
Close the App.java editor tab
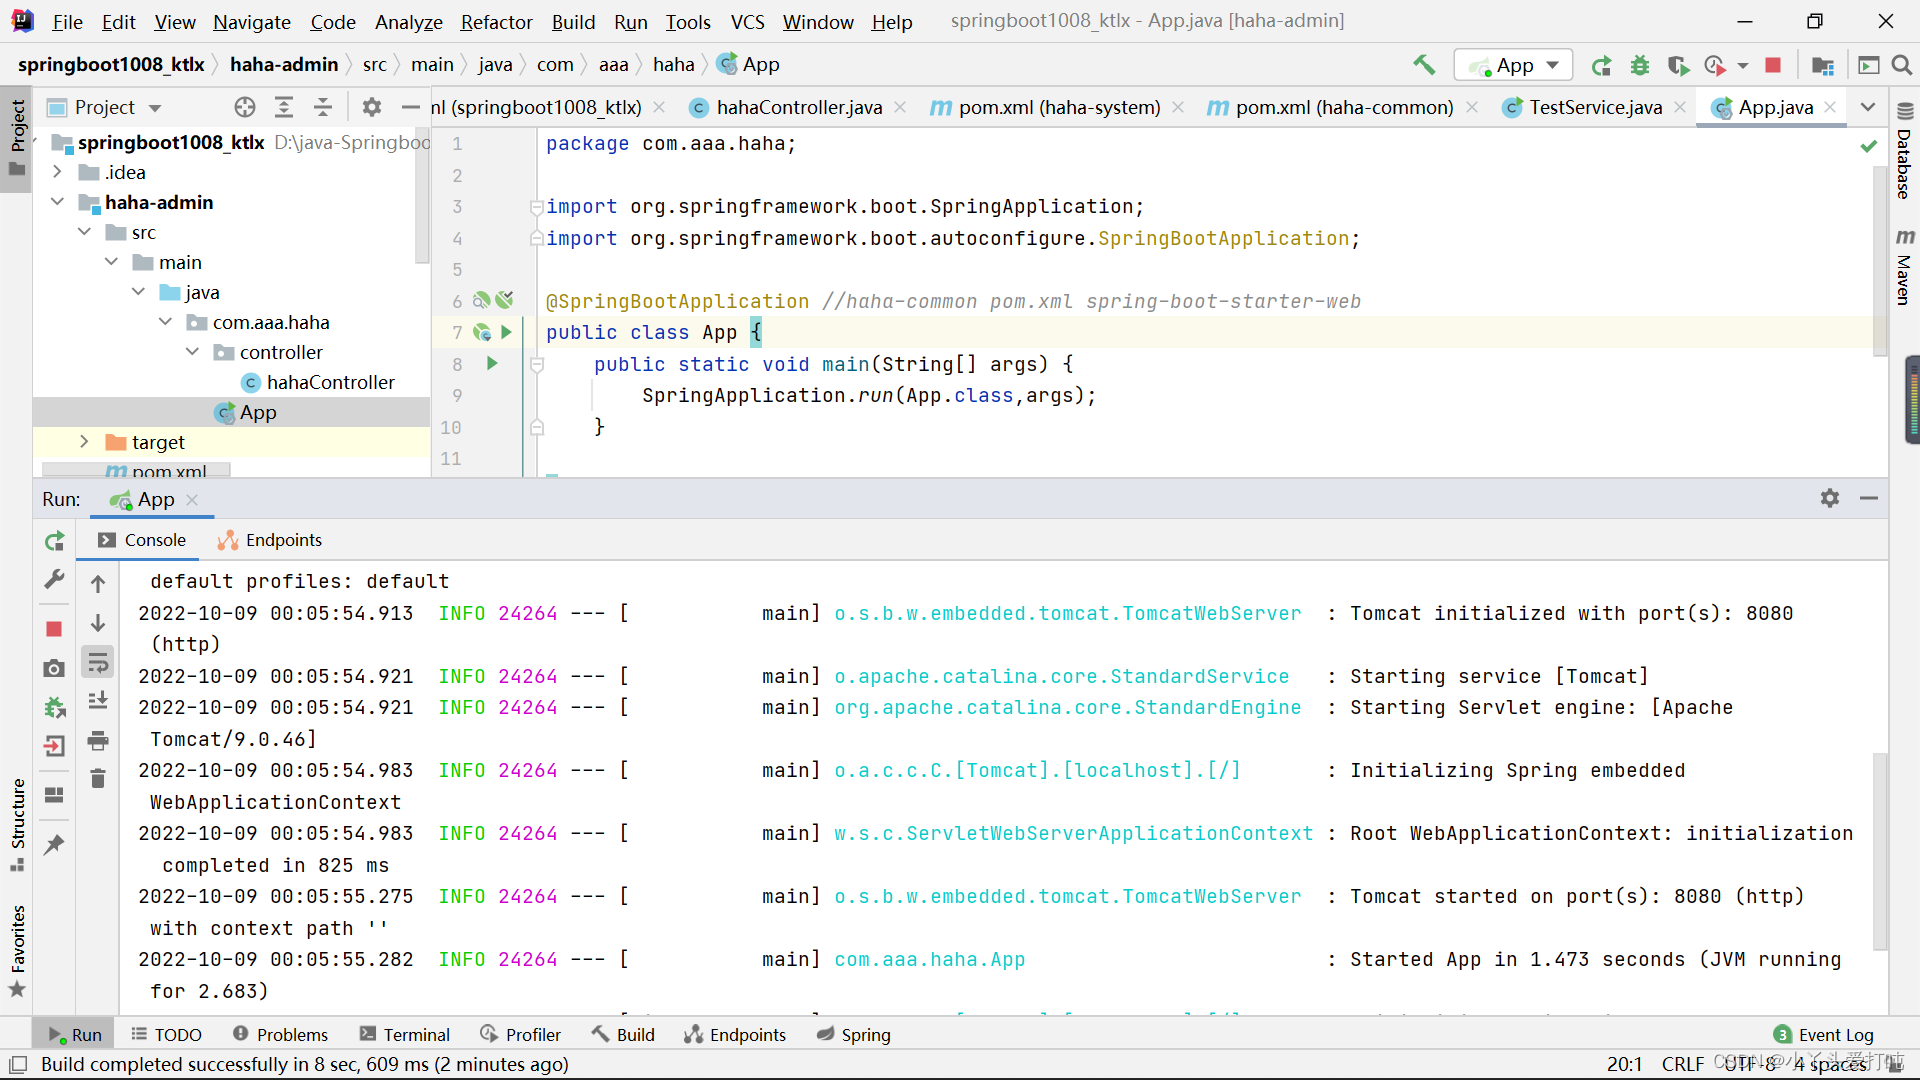click(1830, 107)
